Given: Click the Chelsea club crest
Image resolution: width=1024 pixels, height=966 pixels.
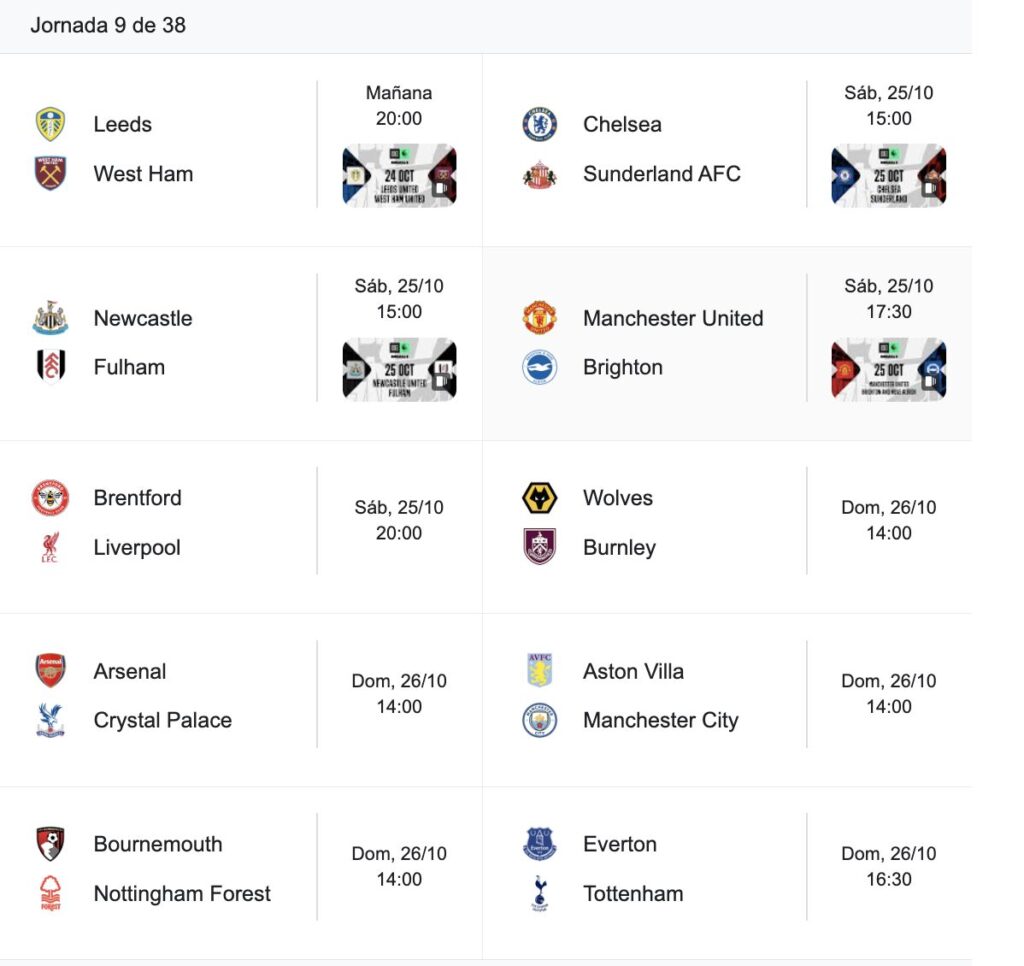Looking at the screenshot, I should point(540,124).
